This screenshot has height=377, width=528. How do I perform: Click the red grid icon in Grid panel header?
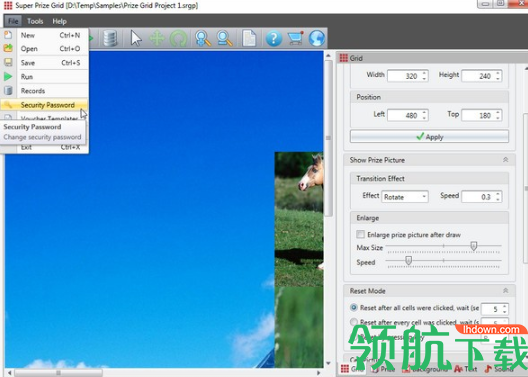pos(343,58)
